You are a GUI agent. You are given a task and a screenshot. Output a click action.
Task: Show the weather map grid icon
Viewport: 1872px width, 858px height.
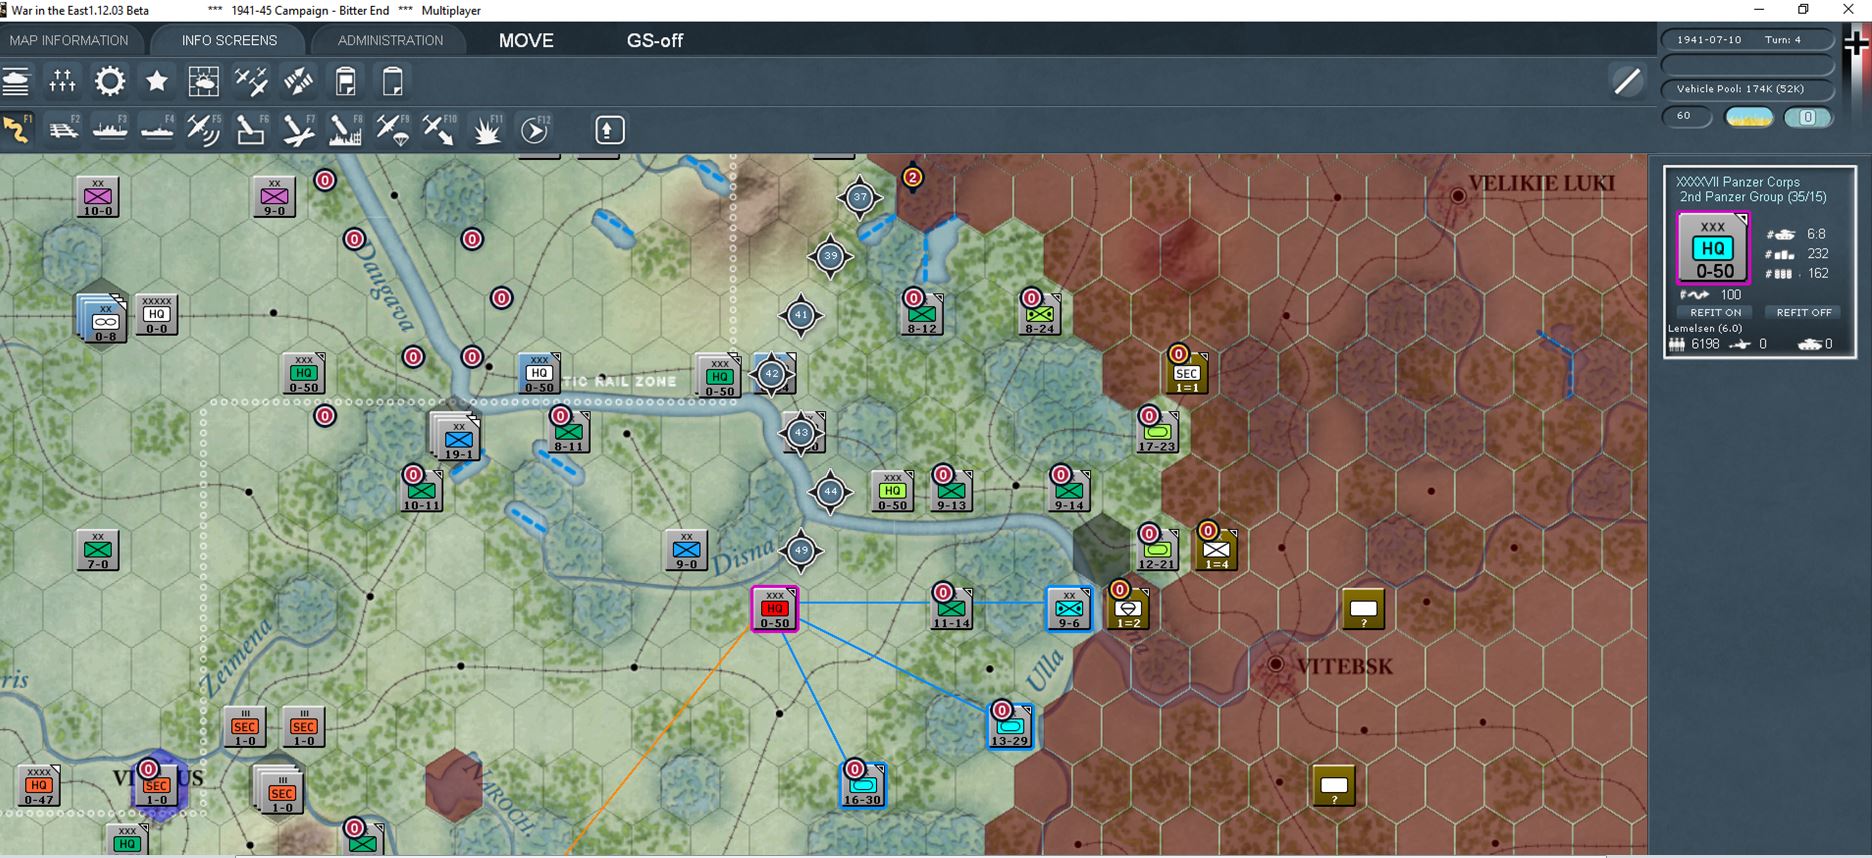204,81
